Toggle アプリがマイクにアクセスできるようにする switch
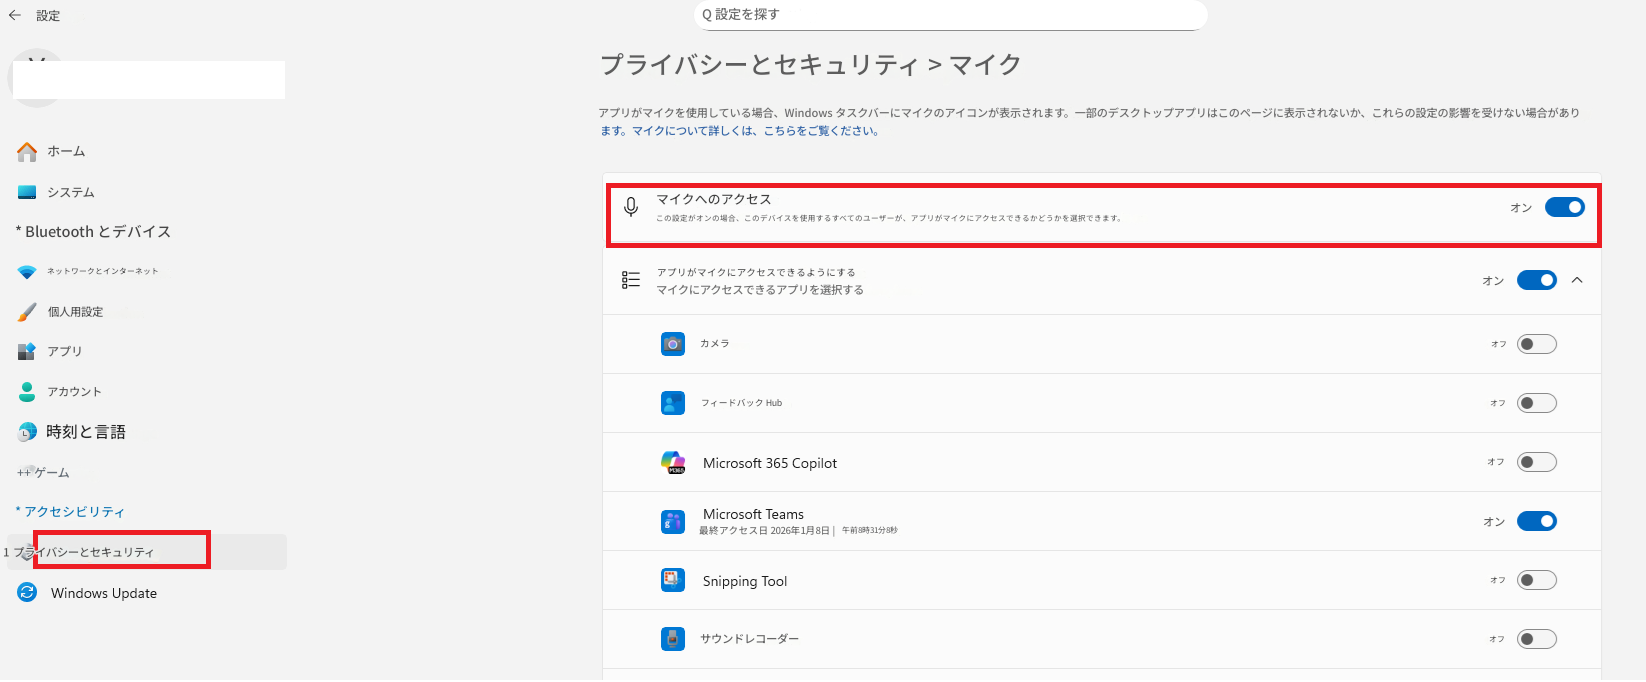This screenshot has width=1646, height=682. 1537,280
